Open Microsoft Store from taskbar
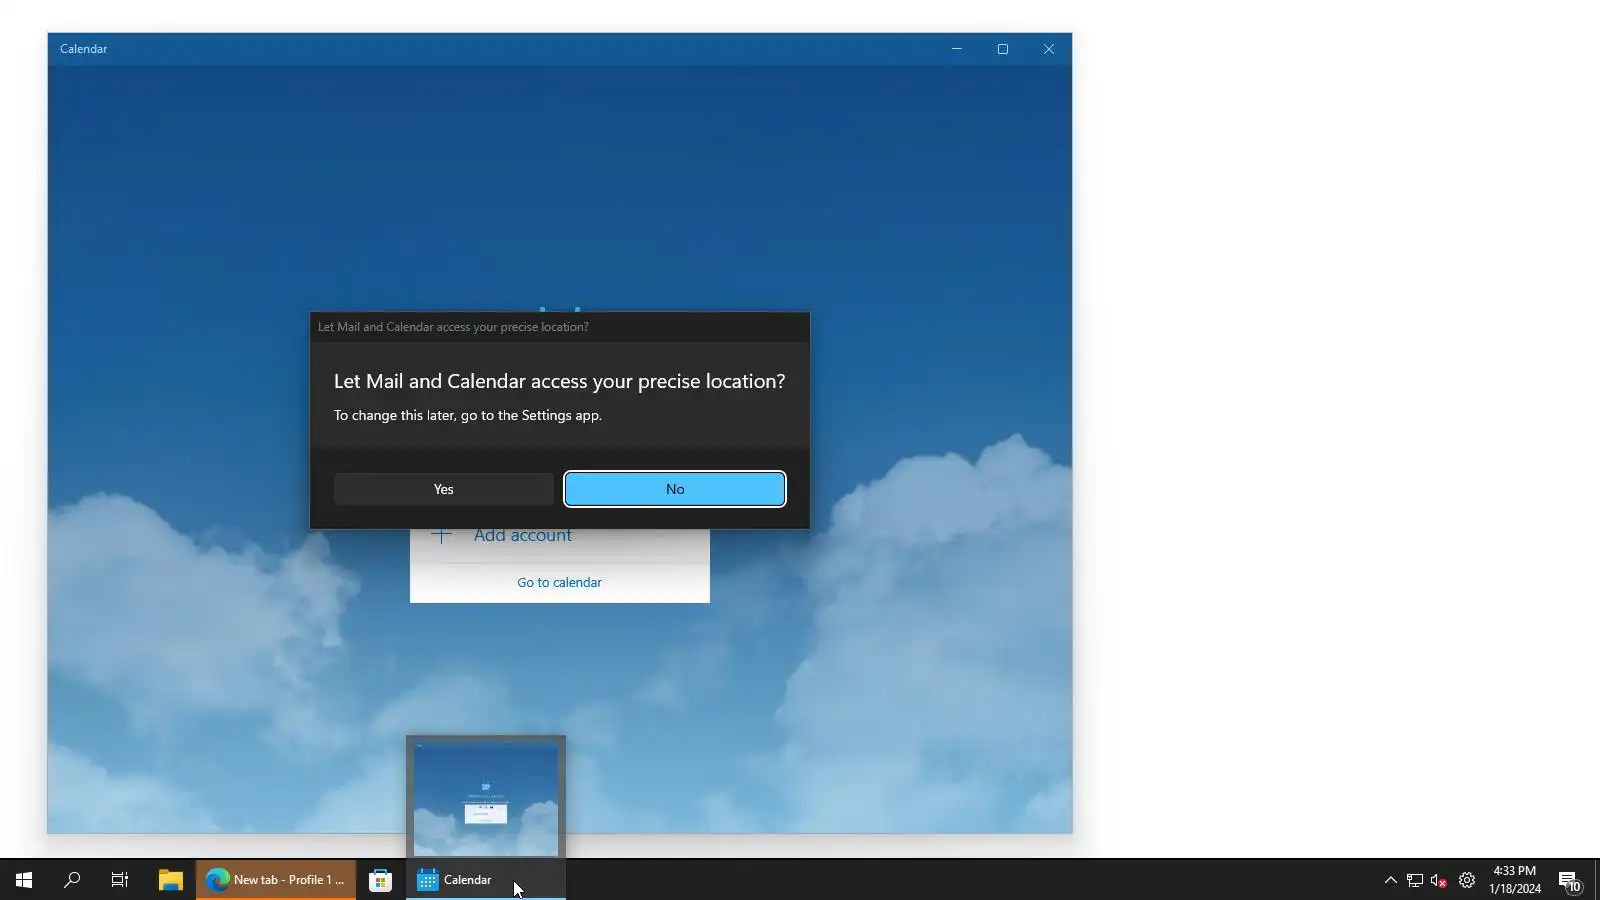The height and width of the screenshot is (900, 1600). [x=380, y=880]
